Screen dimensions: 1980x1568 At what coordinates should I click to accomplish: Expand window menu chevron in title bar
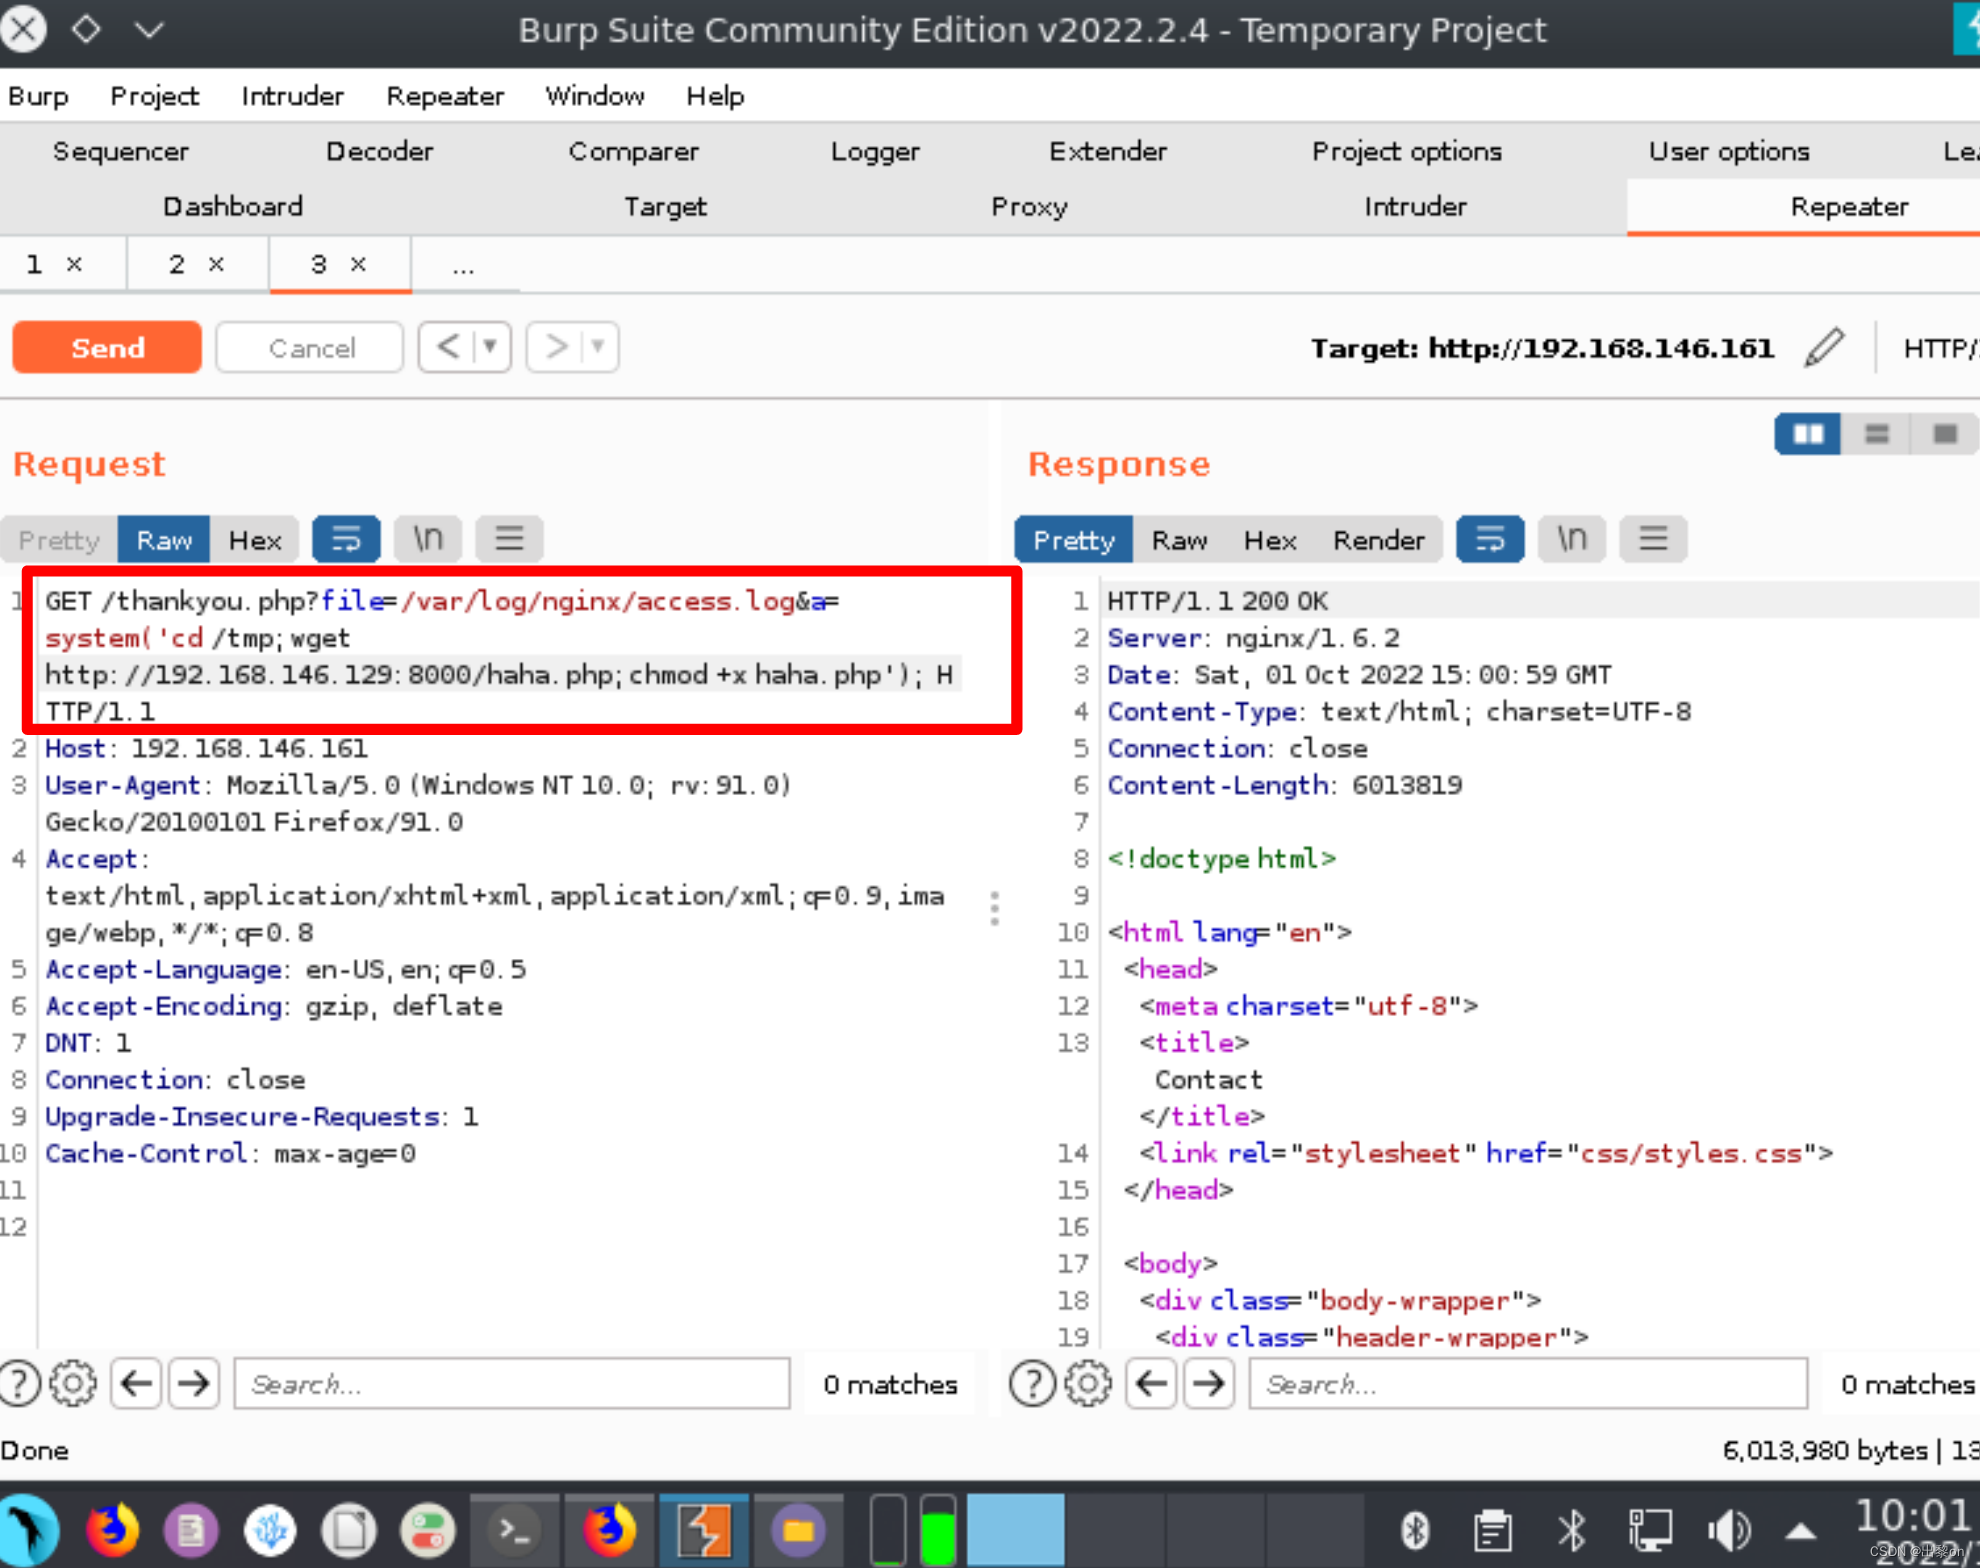[x=149, y=30]
